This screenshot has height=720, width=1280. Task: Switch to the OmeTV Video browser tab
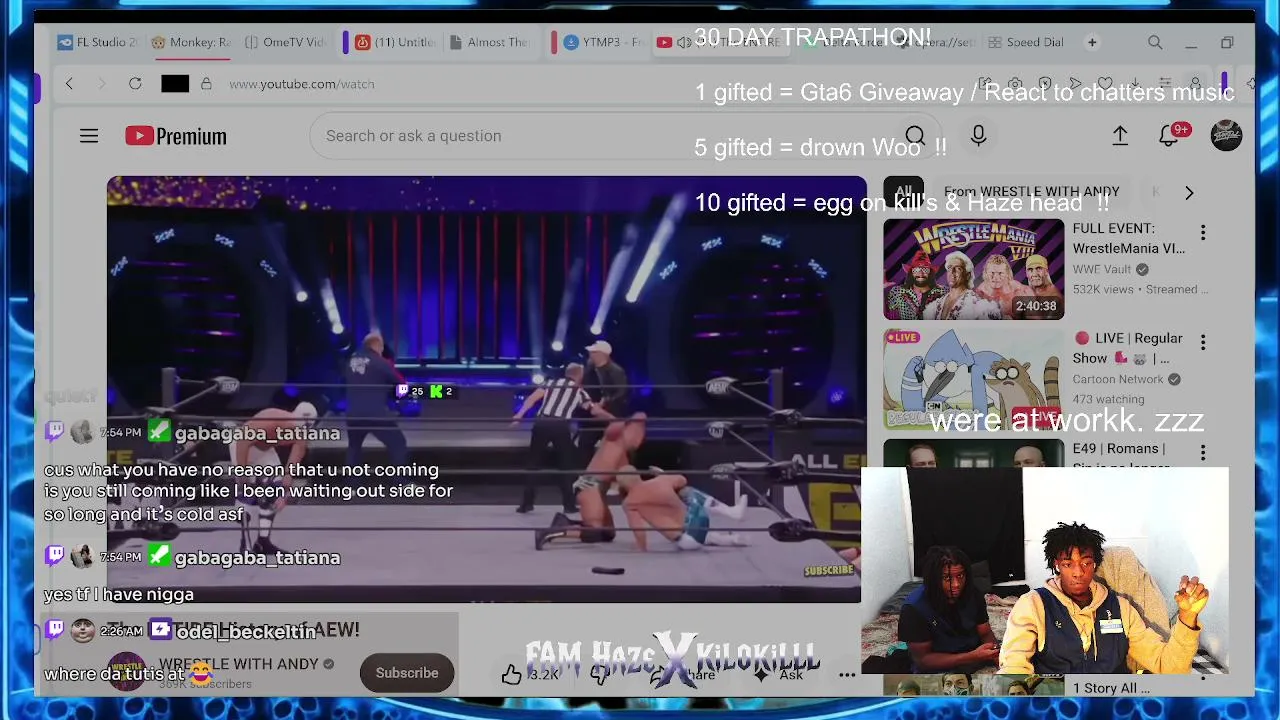pyautogui.click(x=285, y=42)
